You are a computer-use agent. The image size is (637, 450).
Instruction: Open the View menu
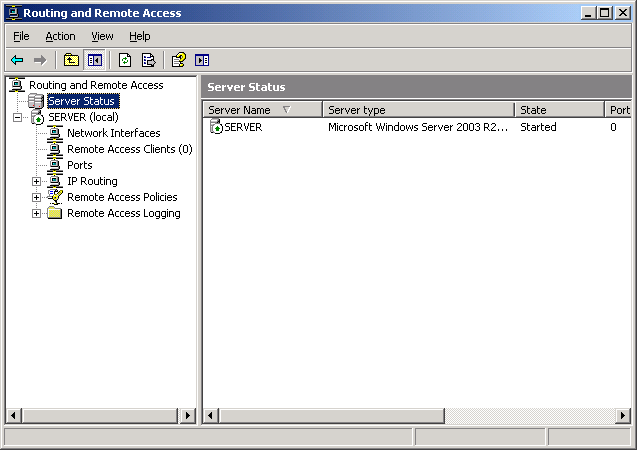click(102, 36)
